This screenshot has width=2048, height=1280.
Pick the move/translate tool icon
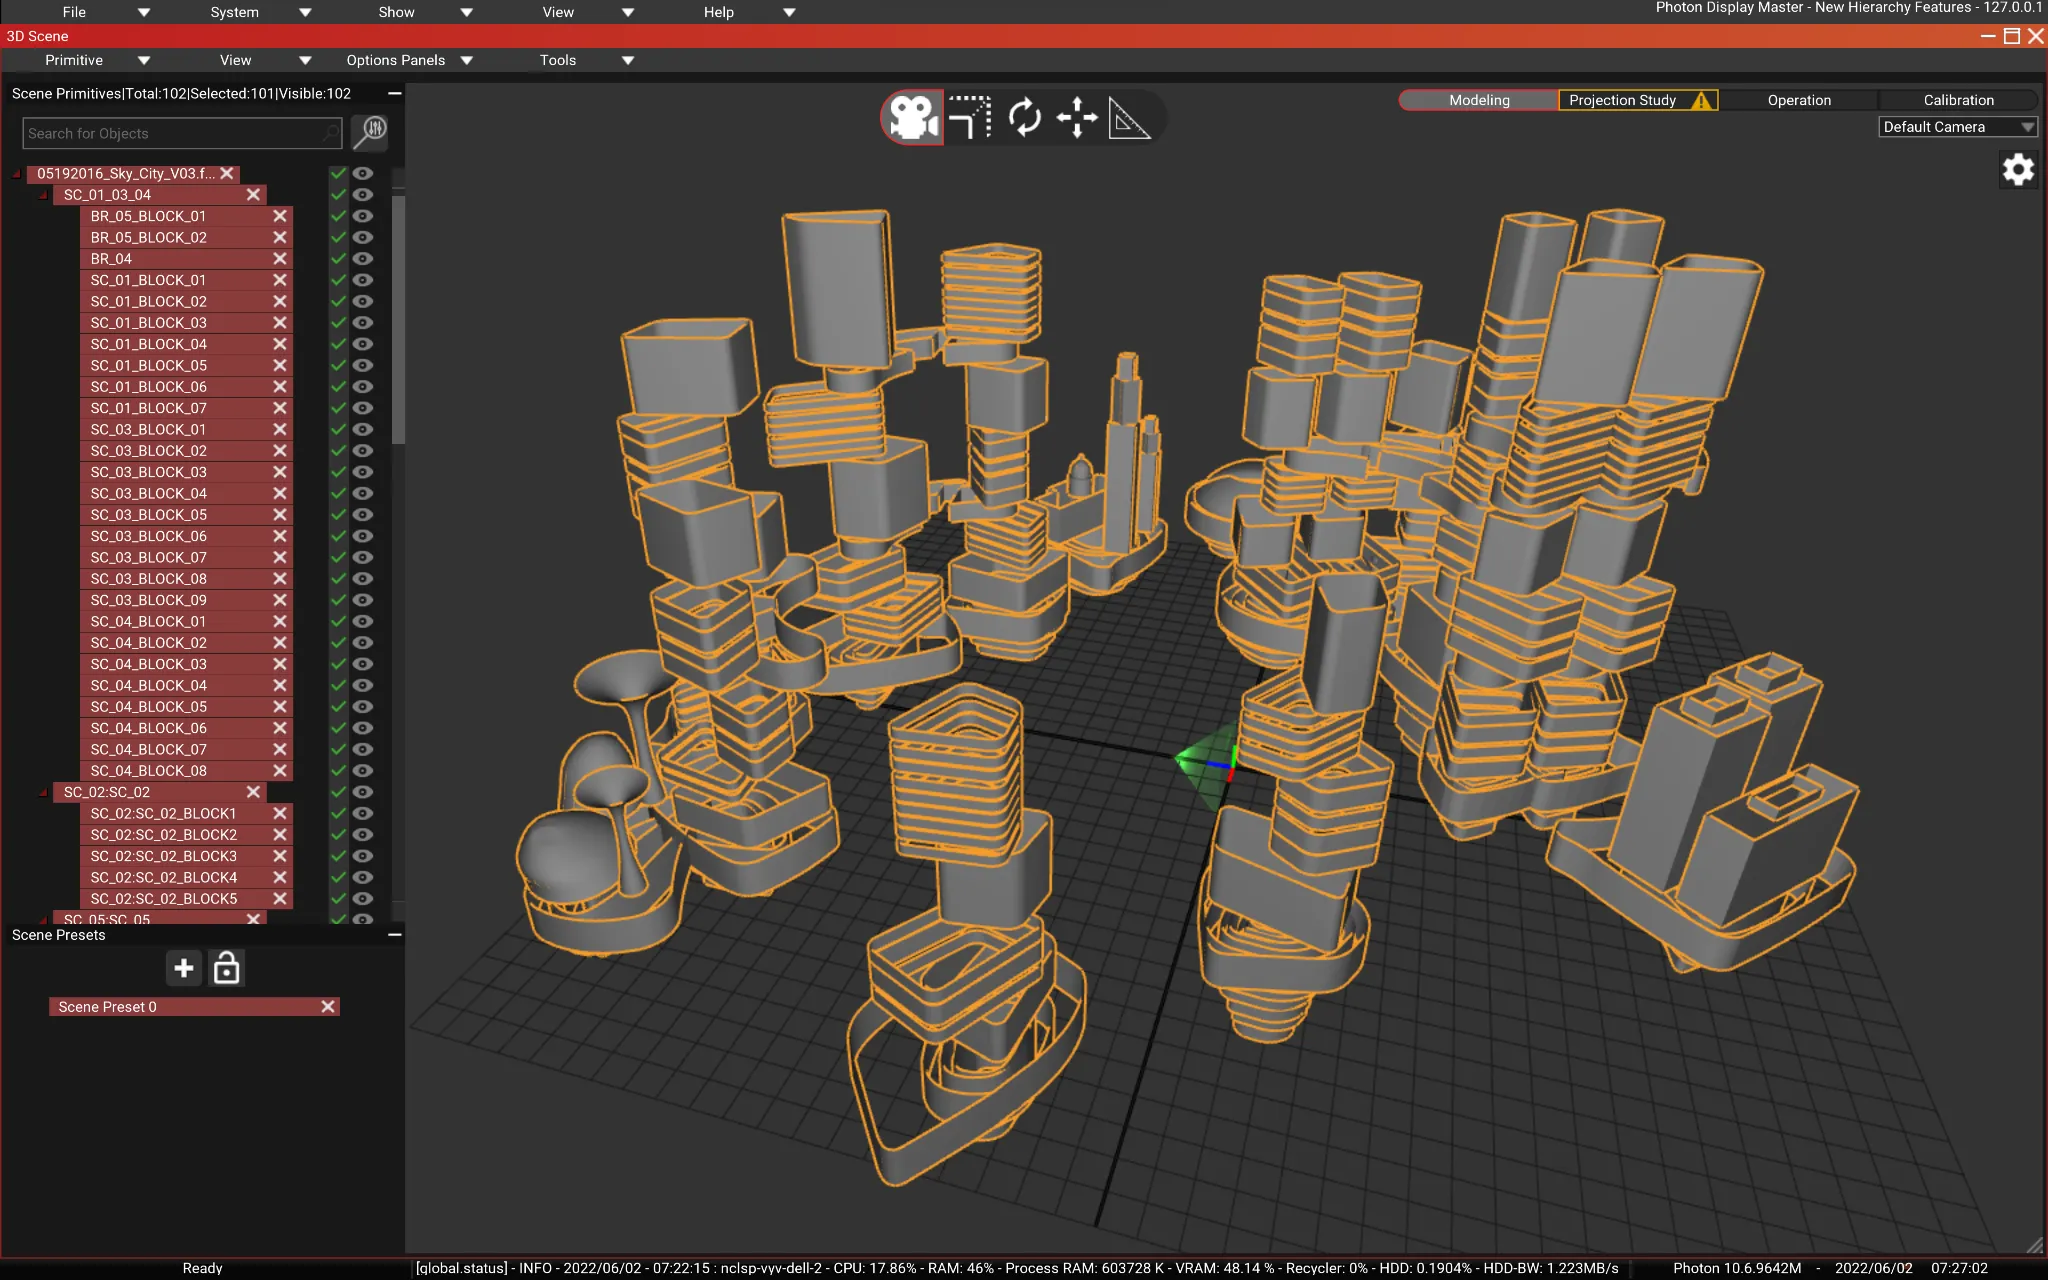pyautogui.click(x=1077, y=118)
